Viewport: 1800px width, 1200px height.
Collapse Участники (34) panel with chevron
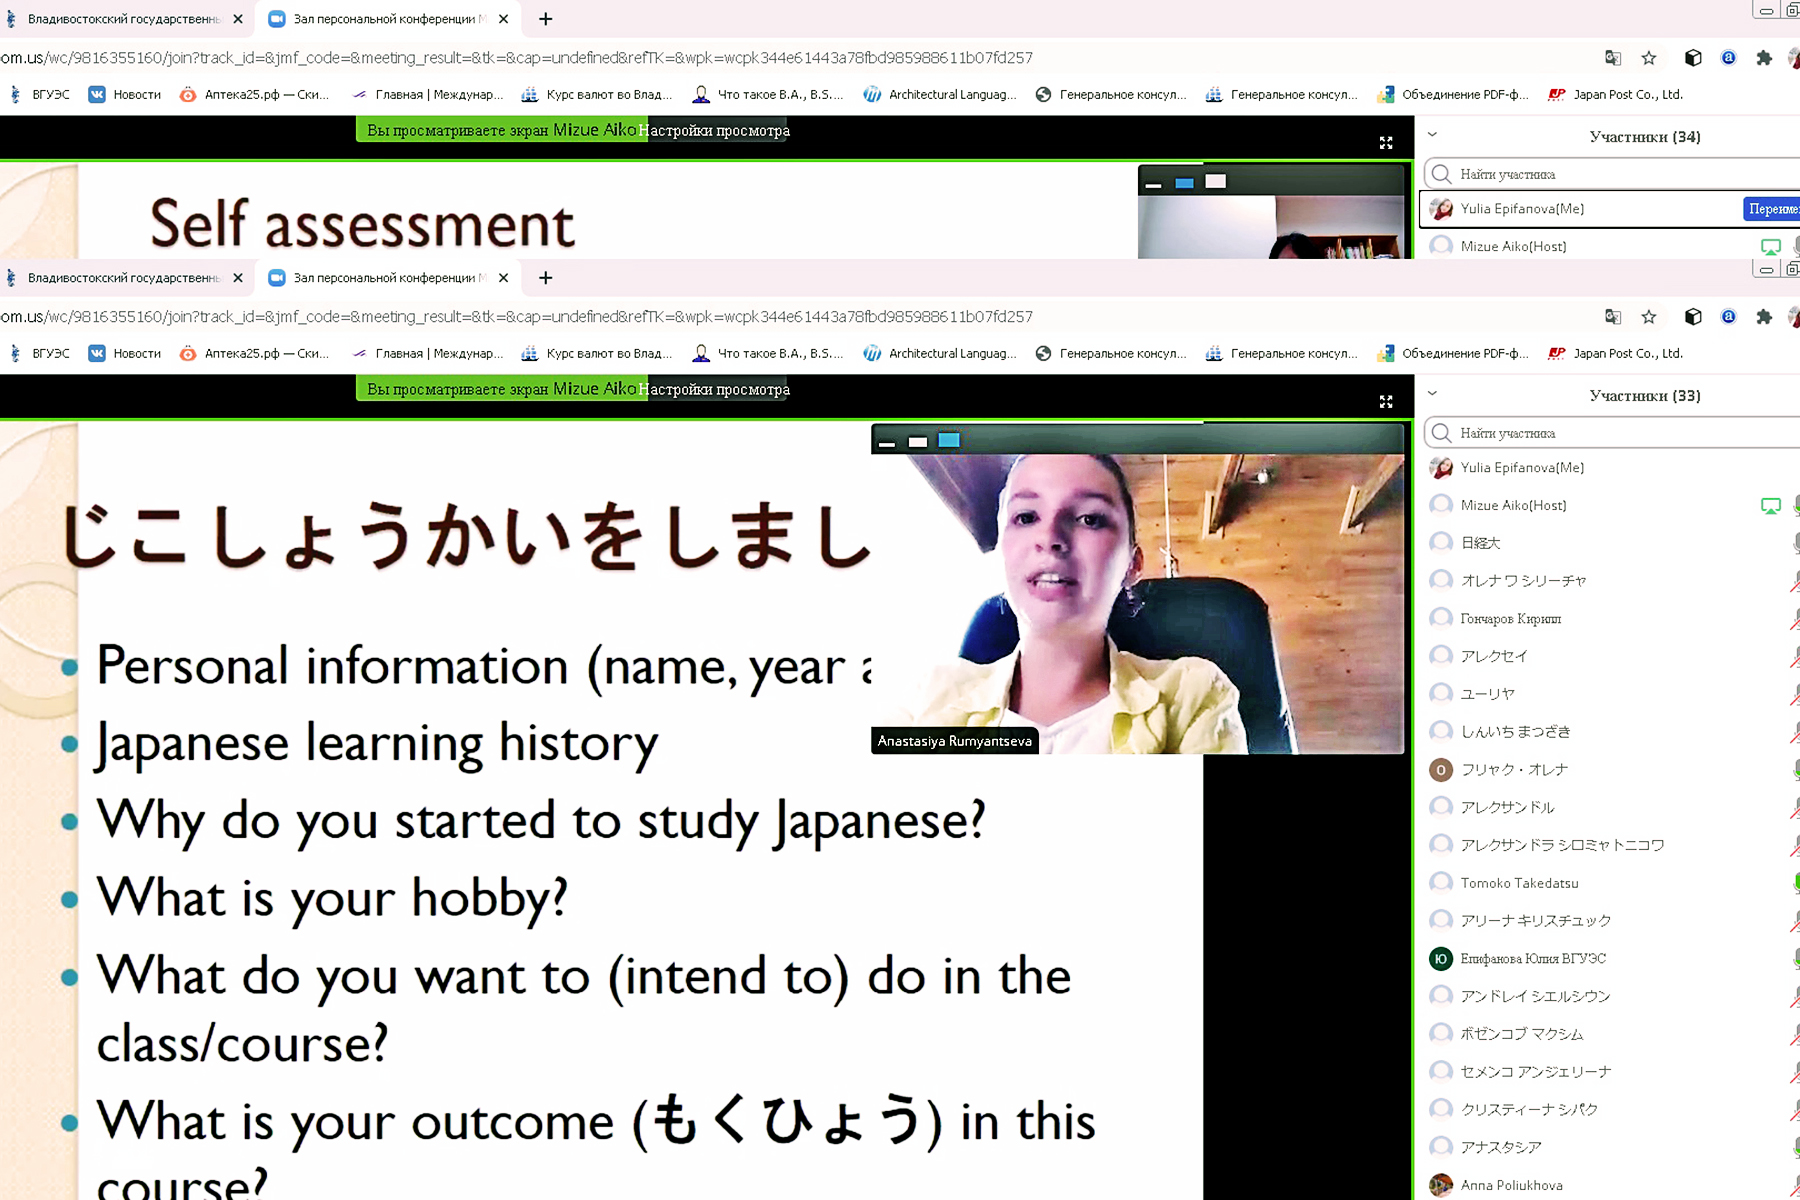click(1432, 134)
